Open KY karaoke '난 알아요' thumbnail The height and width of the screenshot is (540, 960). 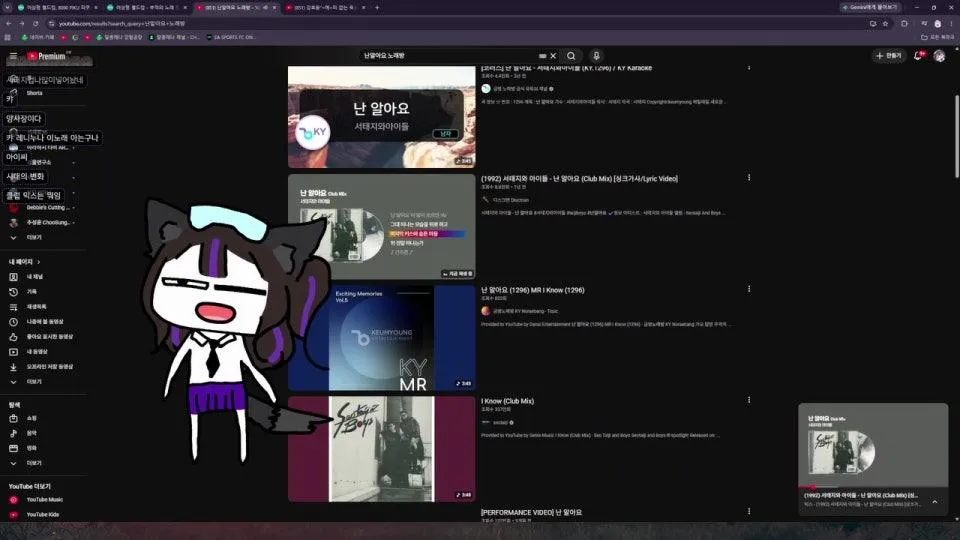[381, 116]
